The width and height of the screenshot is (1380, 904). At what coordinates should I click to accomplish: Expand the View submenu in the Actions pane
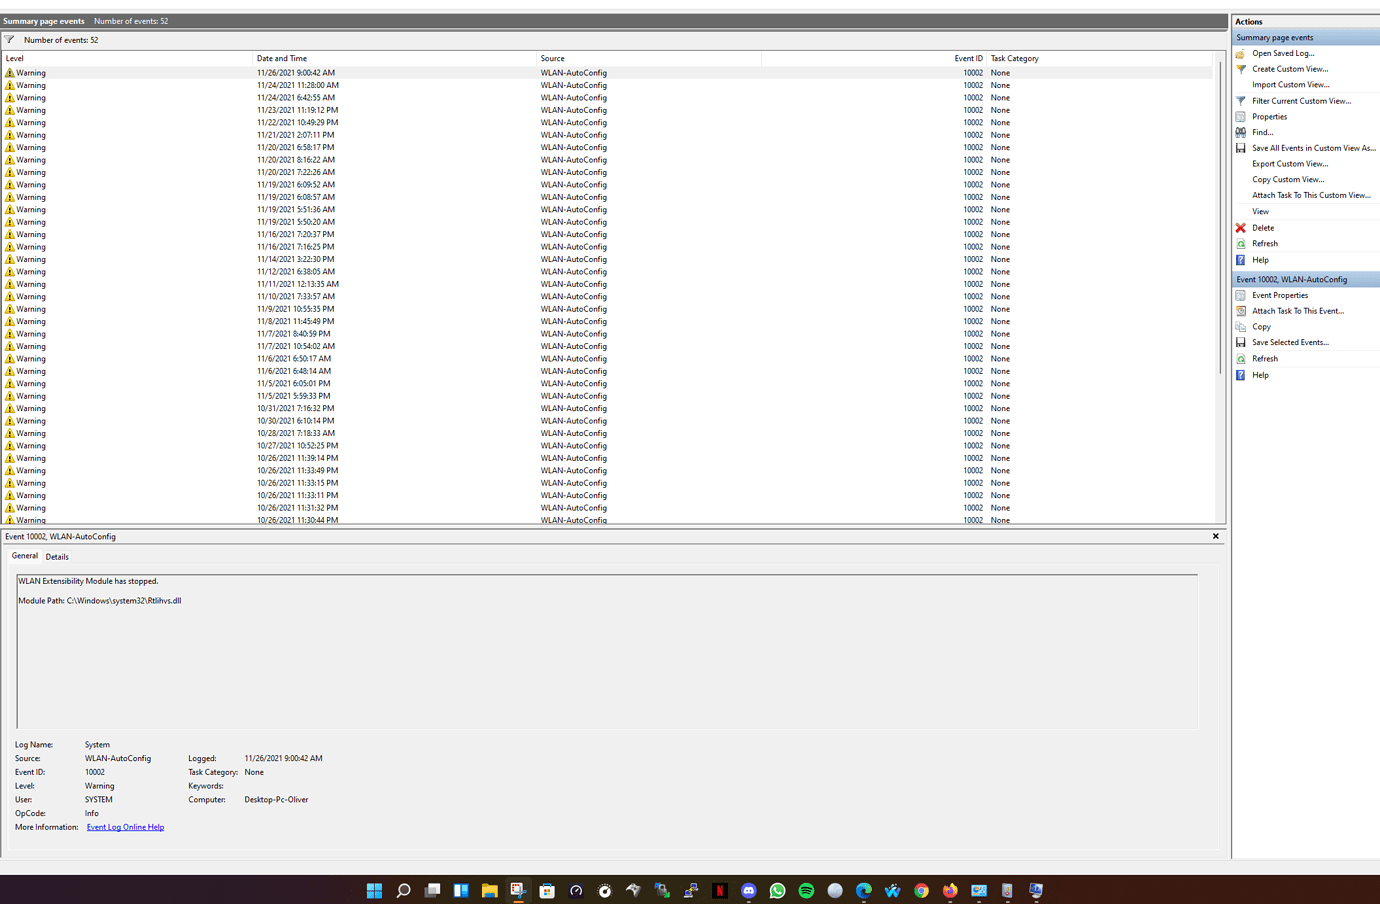[1260, 211]
